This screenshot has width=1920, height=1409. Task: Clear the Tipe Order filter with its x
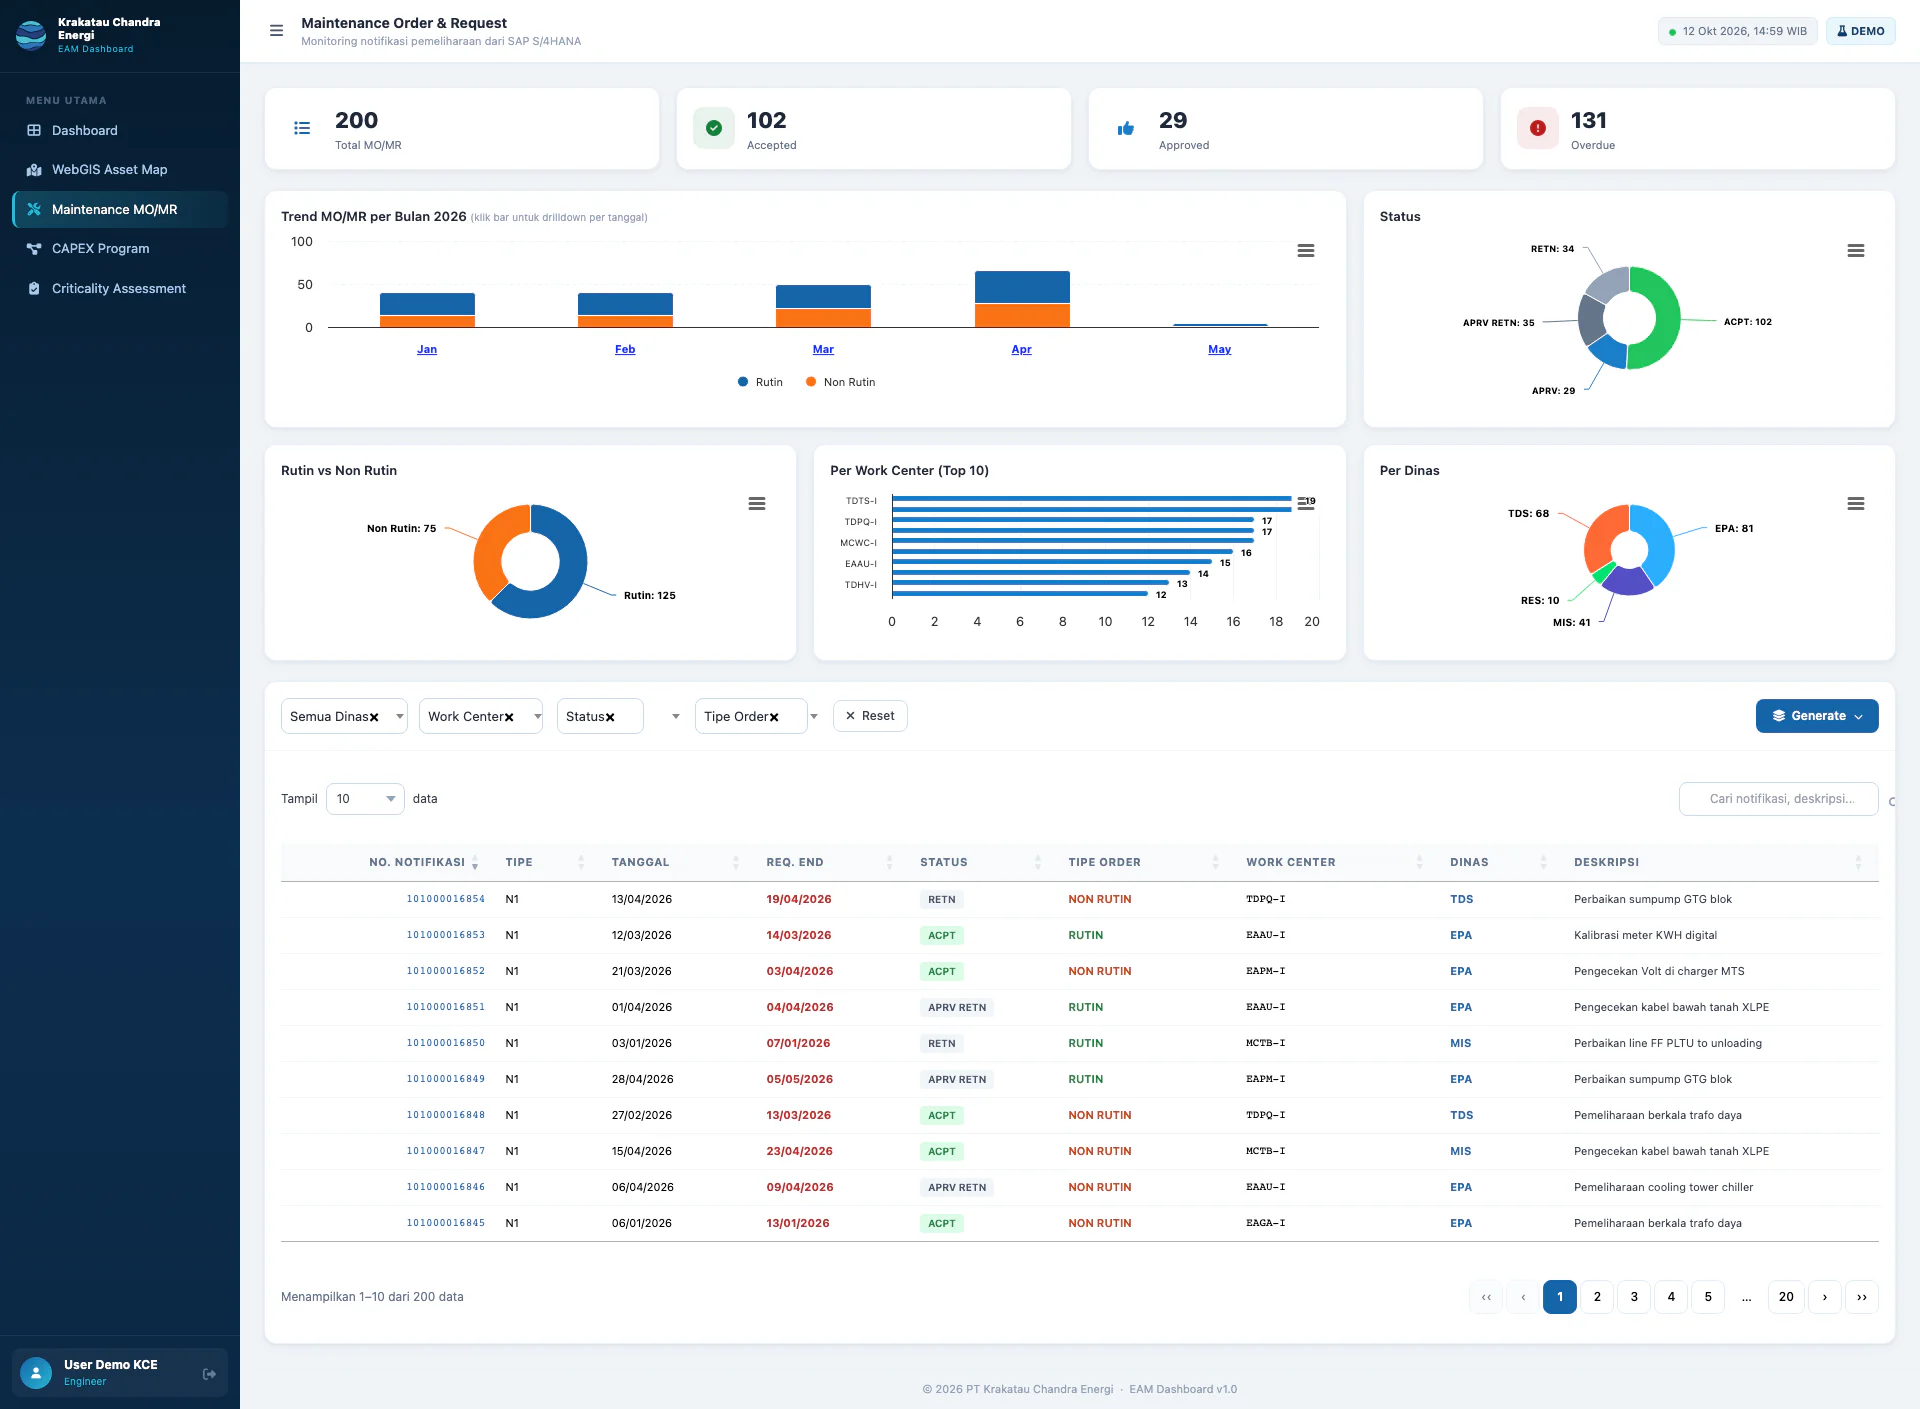coord(774,717)
